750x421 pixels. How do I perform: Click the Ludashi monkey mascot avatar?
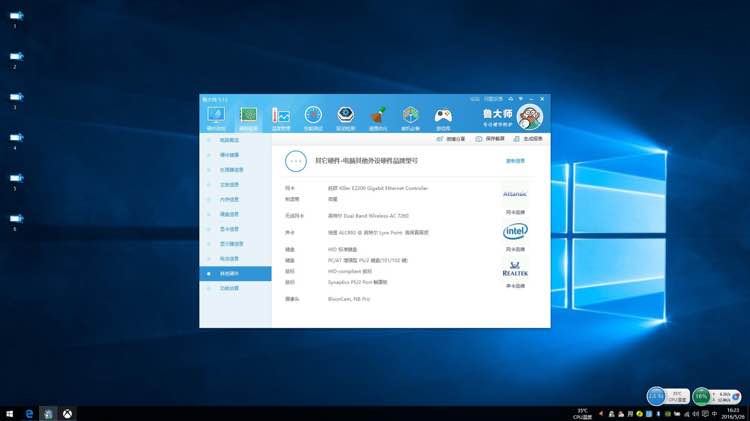[530, 117]
